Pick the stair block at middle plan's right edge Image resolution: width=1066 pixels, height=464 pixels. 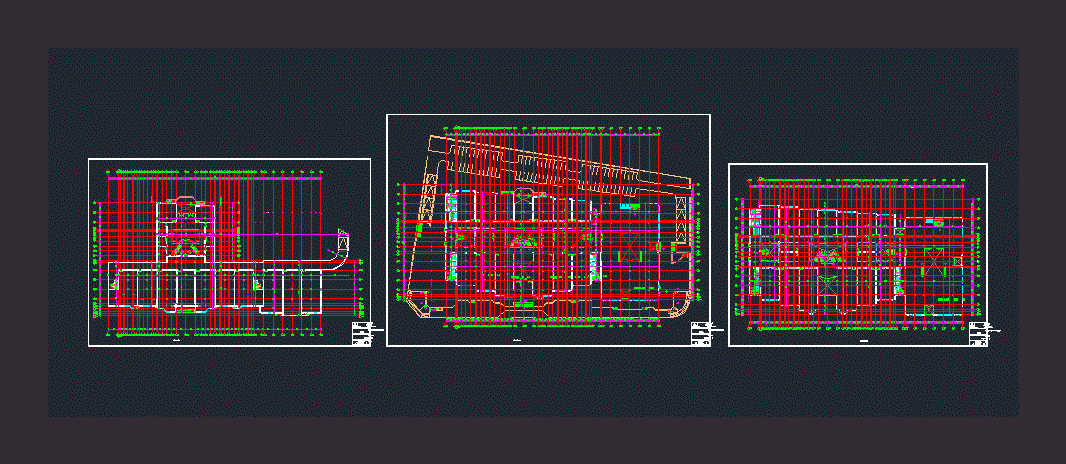tap(683, 218)
